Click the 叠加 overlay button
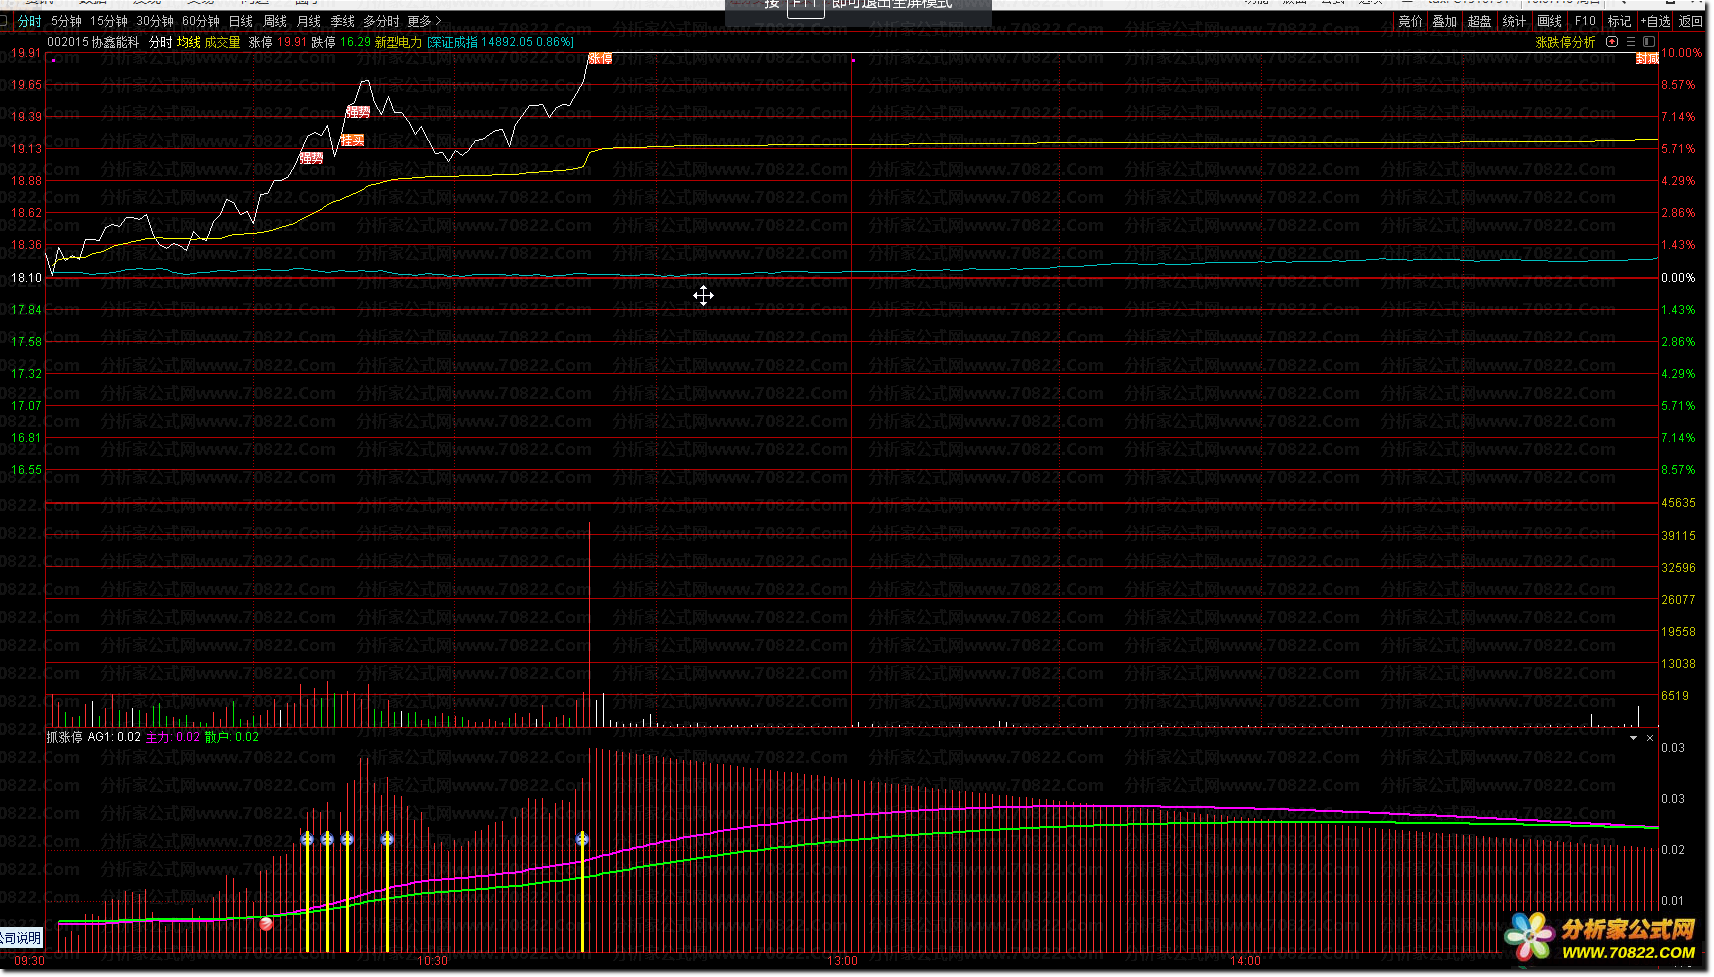The height and width of the screenshot is (977, 1714). tap(1444, 21)
